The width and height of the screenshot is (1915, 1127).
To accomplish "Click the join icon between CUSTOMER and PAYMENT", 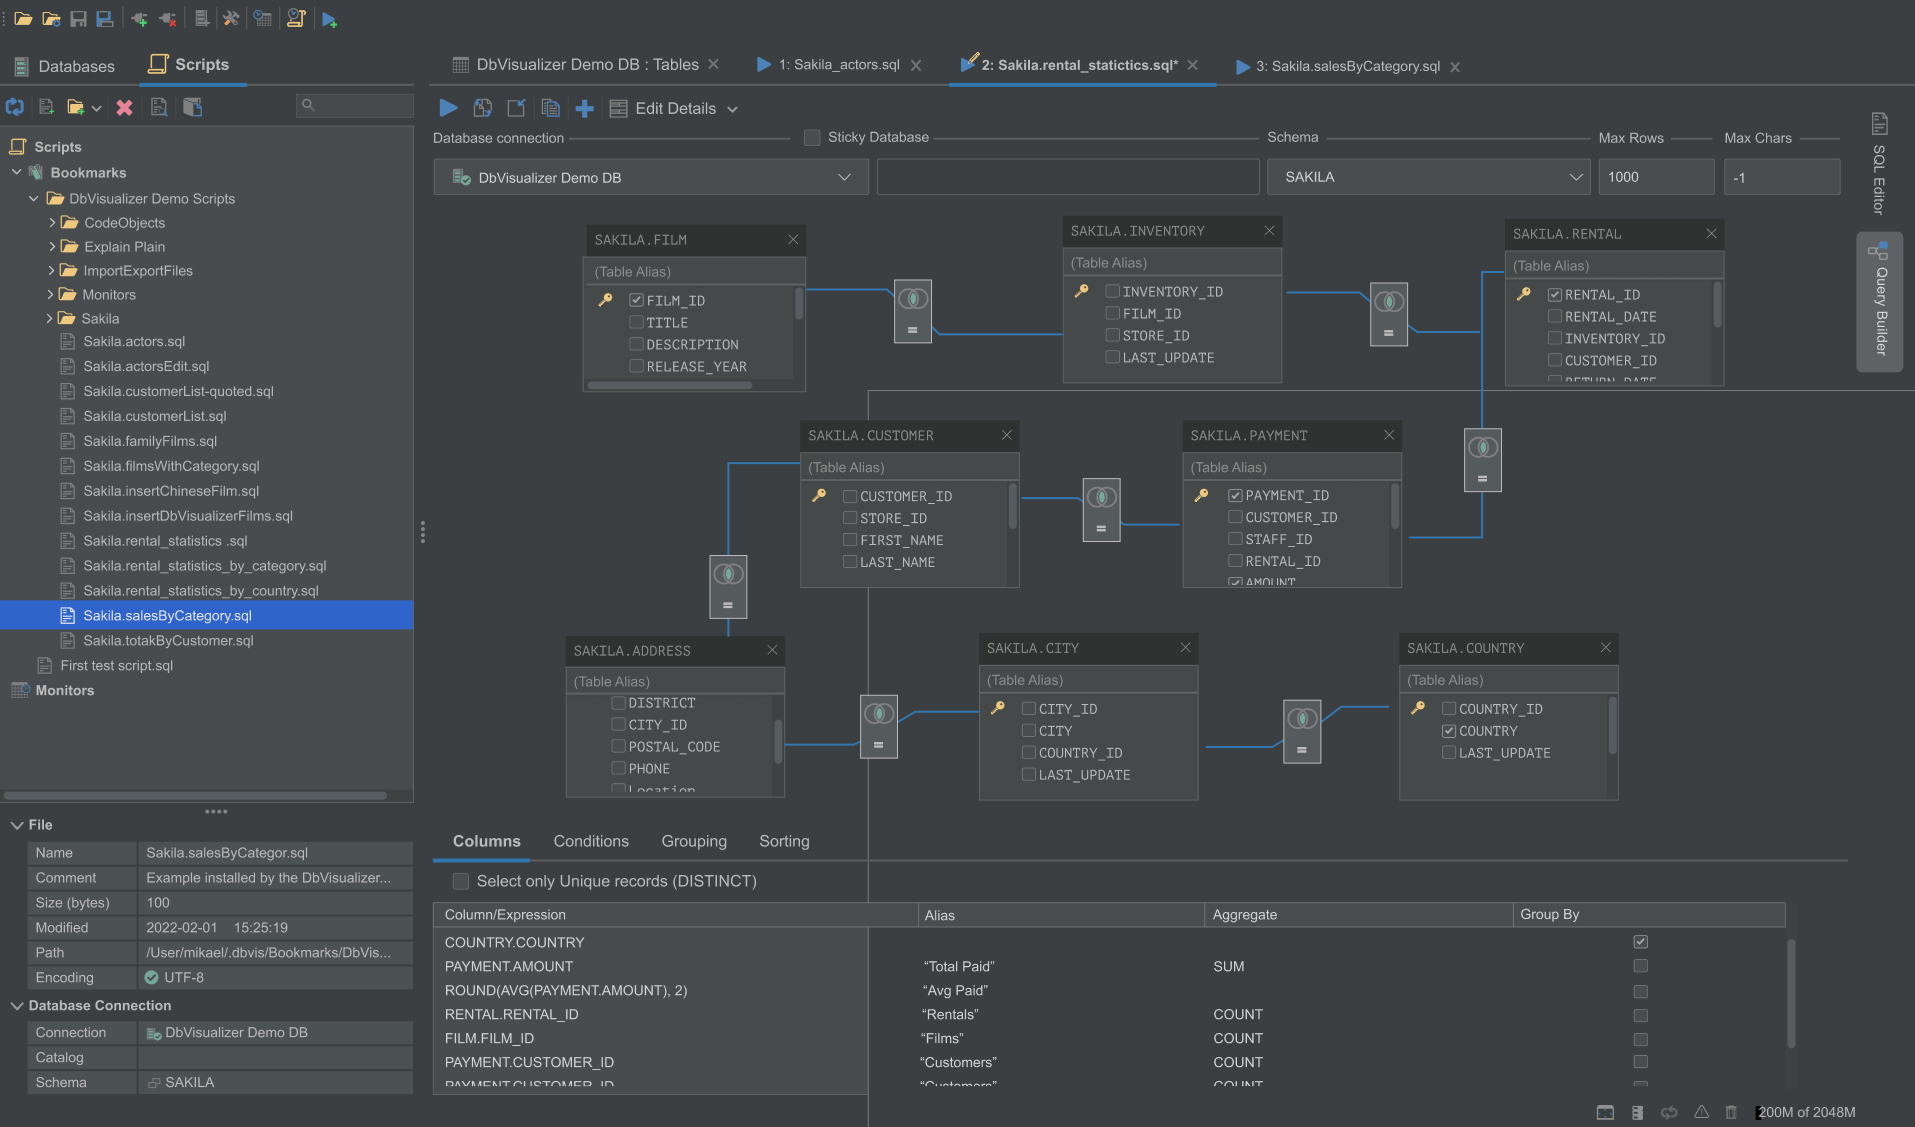I will coord(1101,510).
